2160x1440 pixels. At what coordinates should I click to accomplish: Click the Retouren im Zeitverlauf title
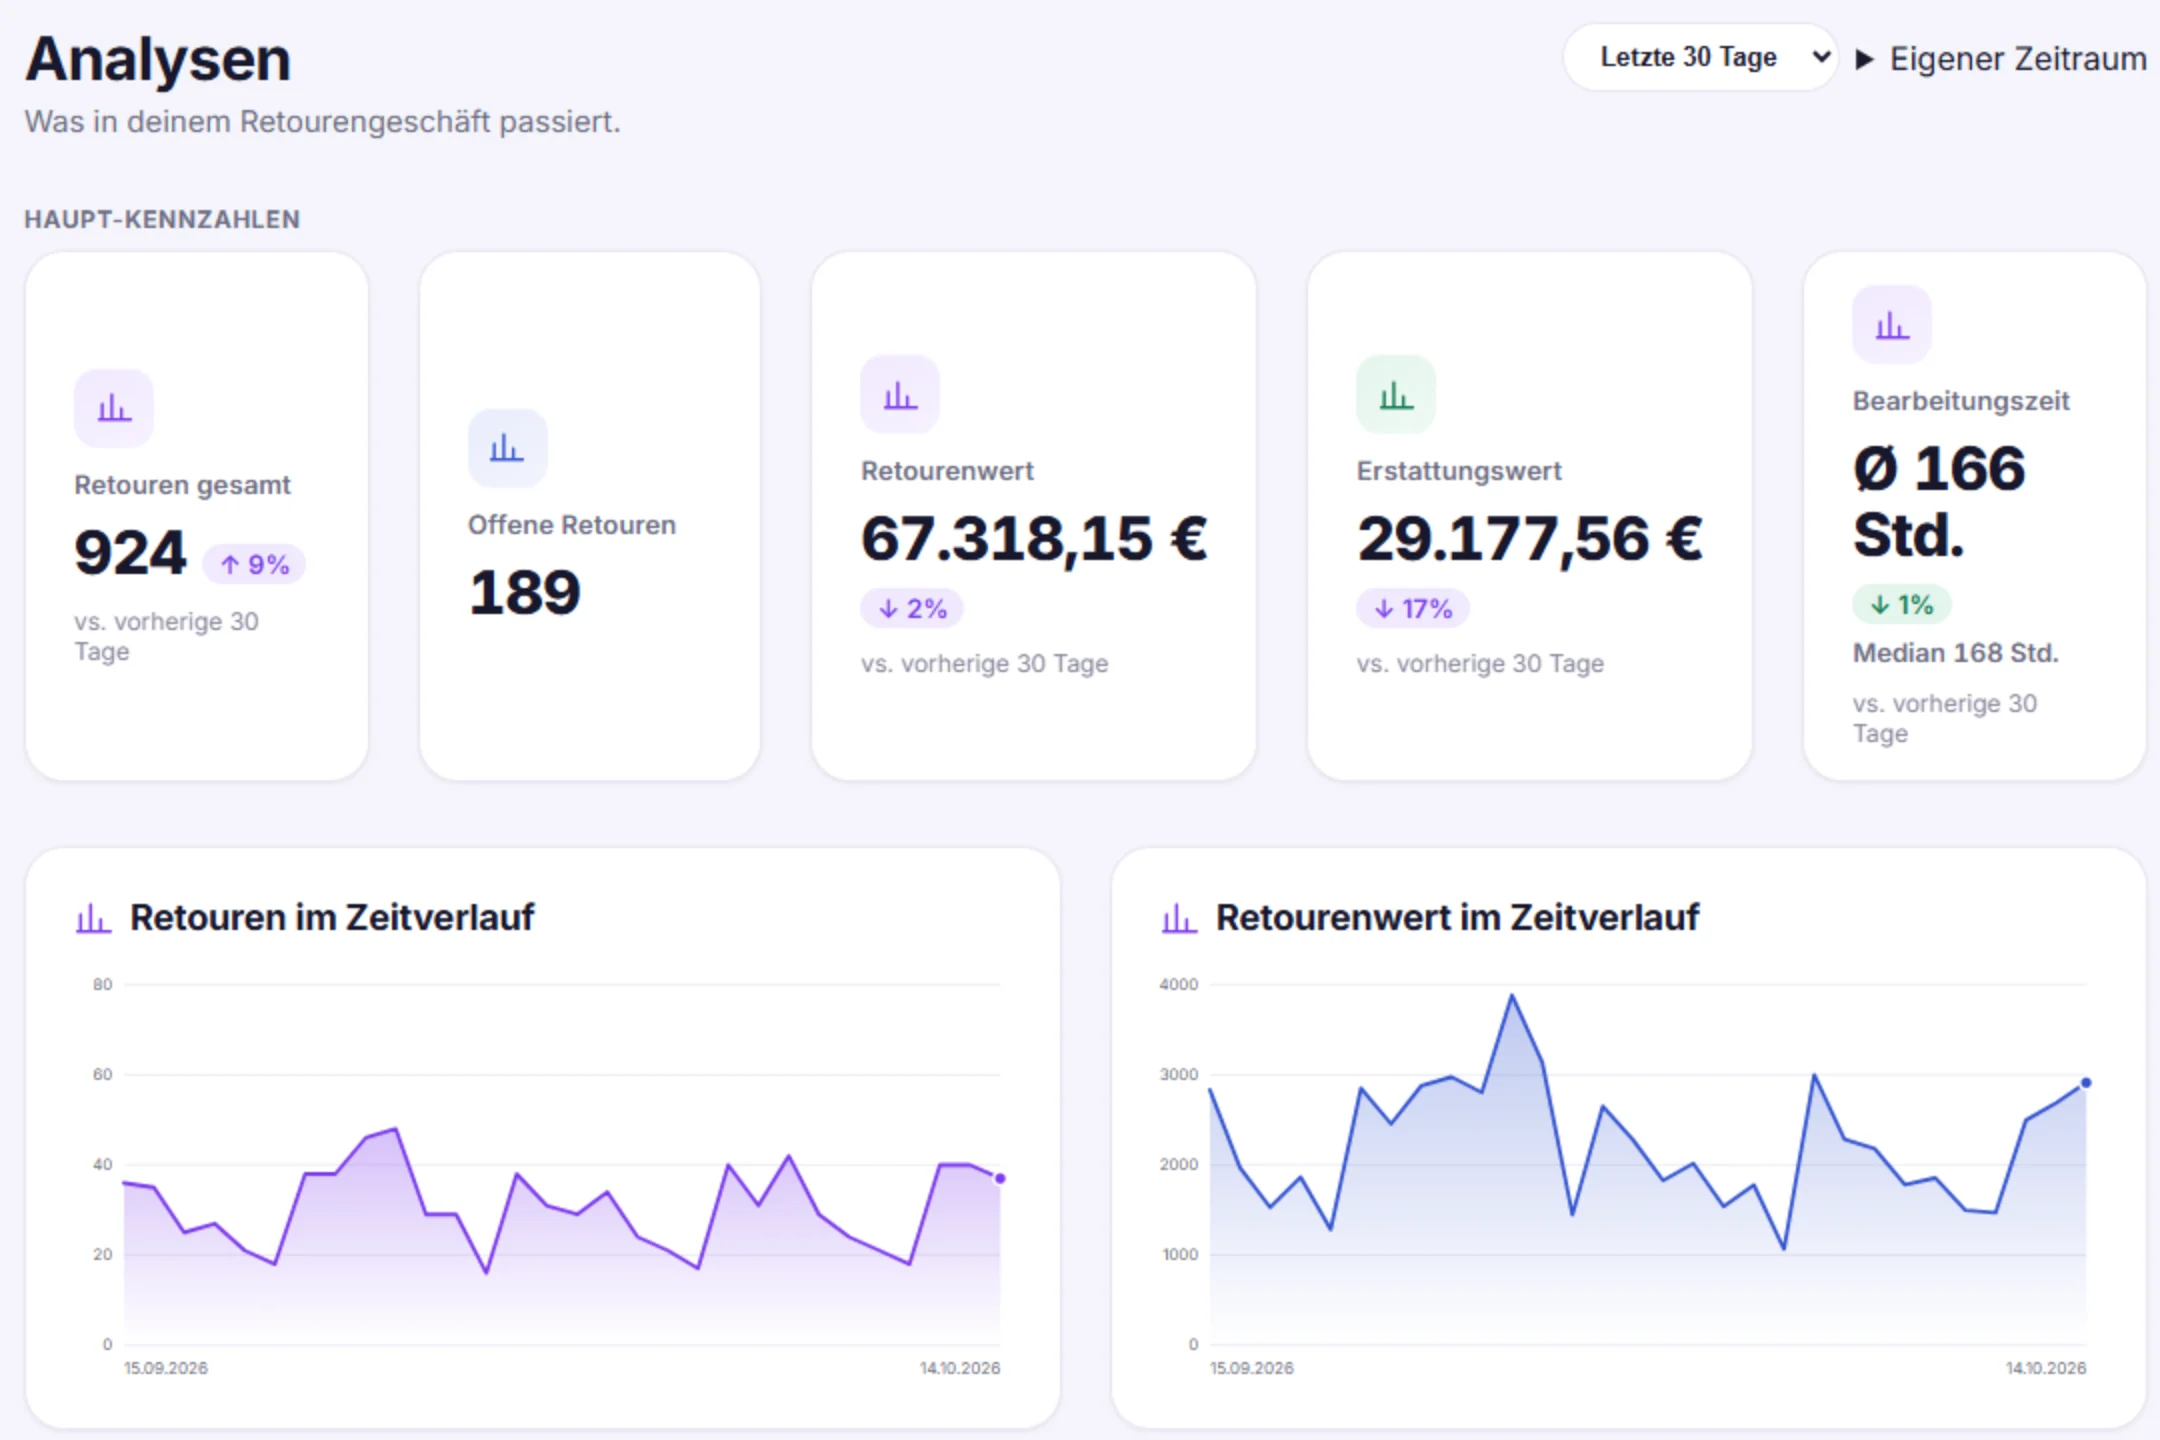click(x=332, y=917)
